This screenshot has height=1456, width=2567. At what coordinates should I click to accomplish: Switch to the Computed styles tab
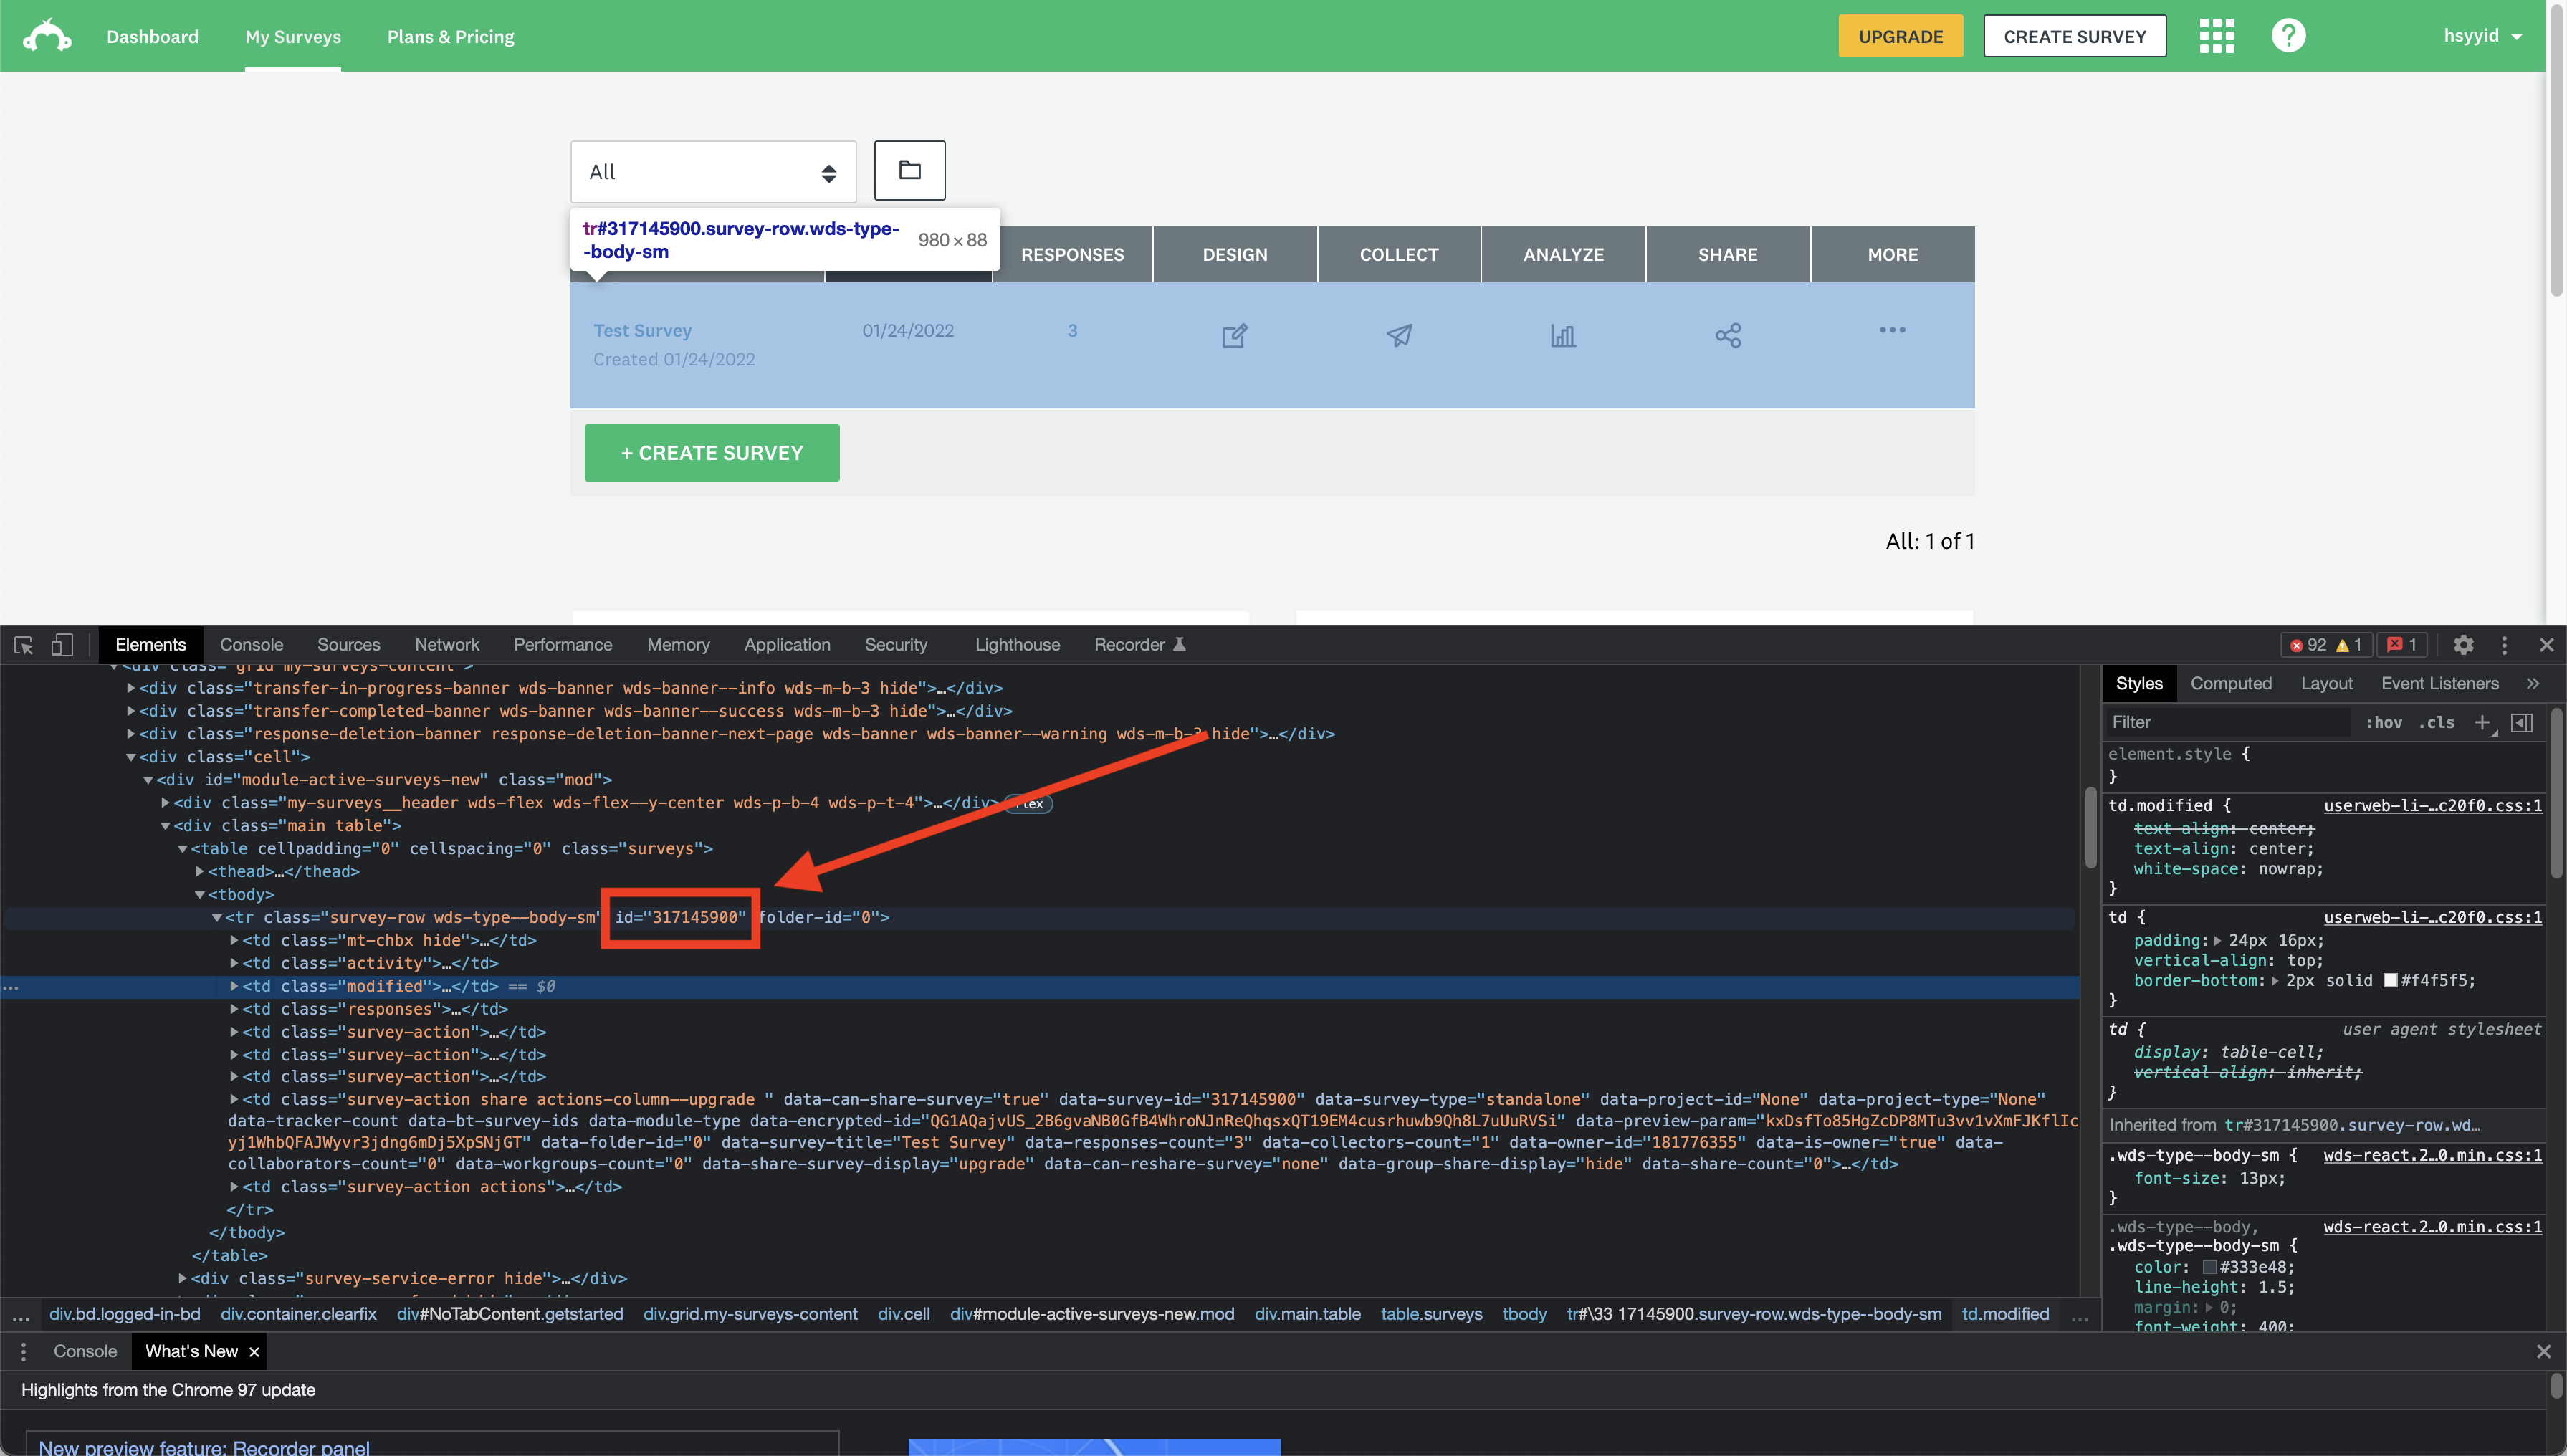(2230, 683)
